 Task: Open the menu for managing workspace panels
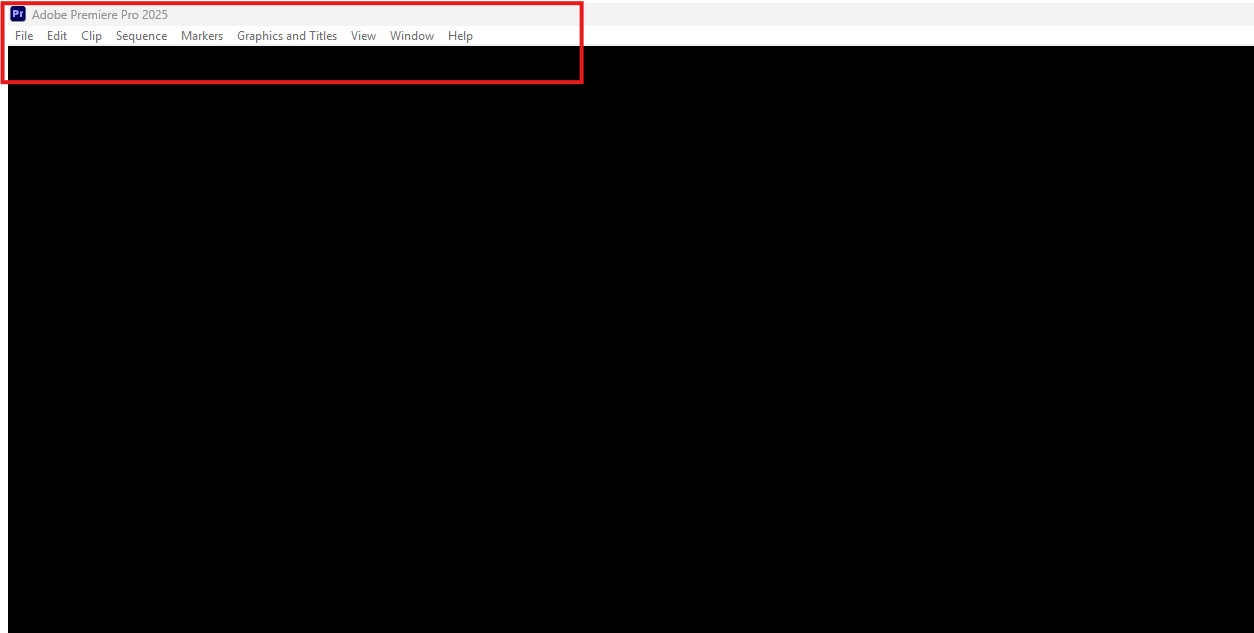coord(412,36)
